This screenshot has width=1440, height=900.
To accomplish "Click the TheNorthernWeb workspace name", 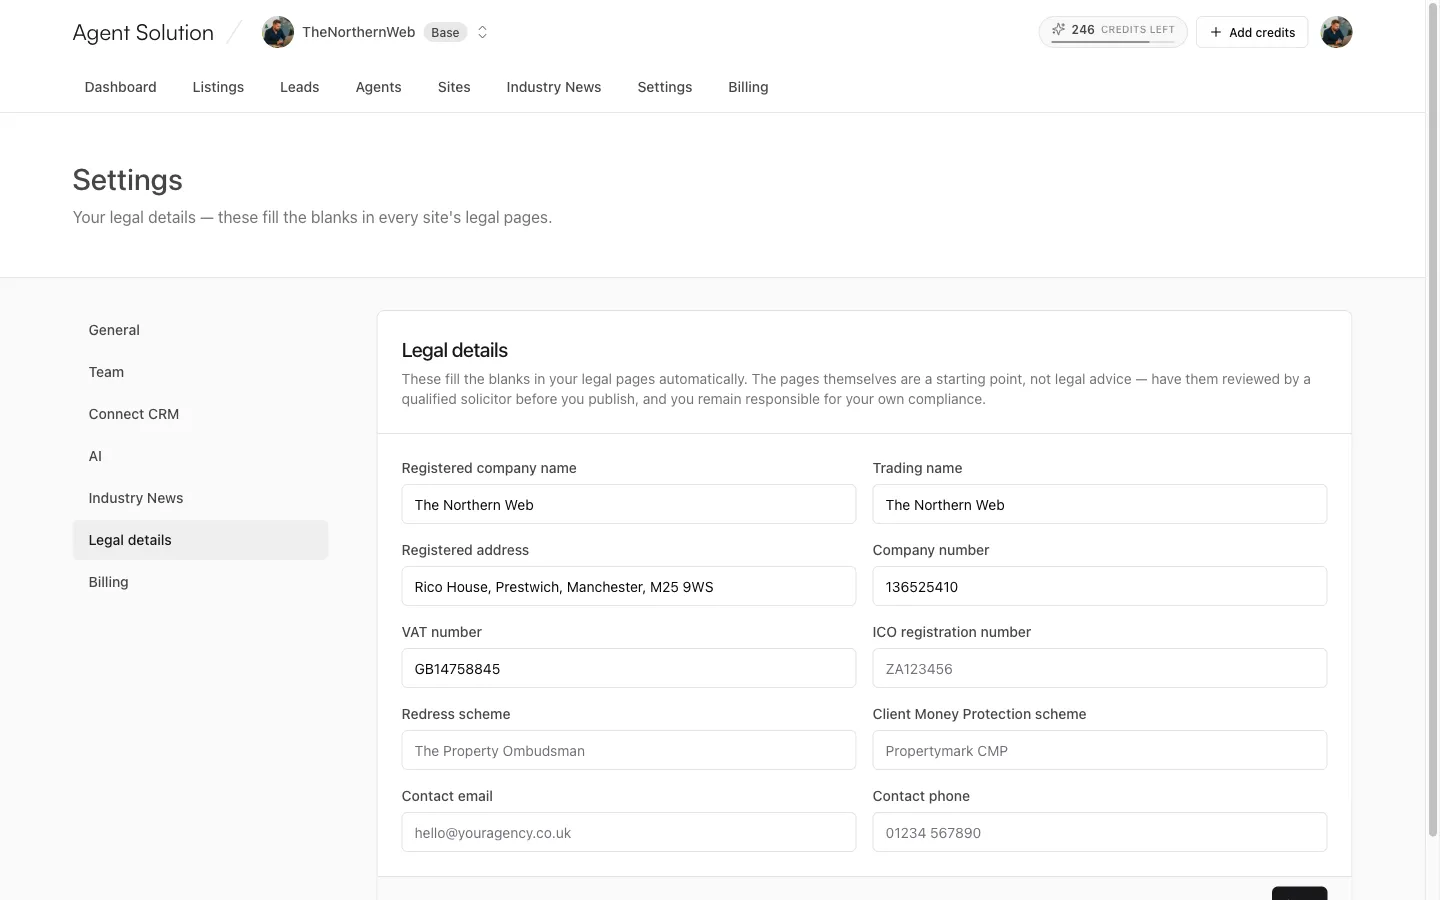I will (358, 32).
